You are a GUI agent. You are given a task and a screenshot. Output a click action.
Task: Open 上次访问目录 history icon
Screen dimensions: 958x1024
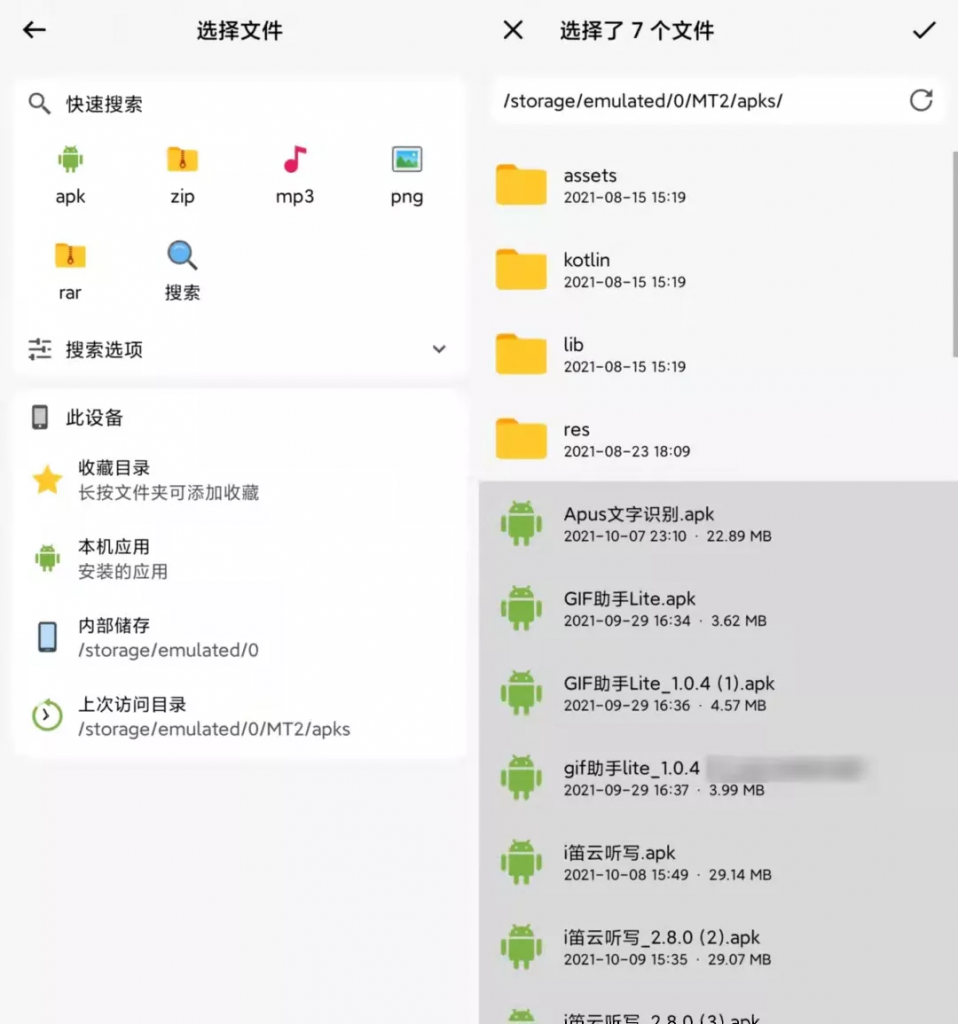point(48,716)
